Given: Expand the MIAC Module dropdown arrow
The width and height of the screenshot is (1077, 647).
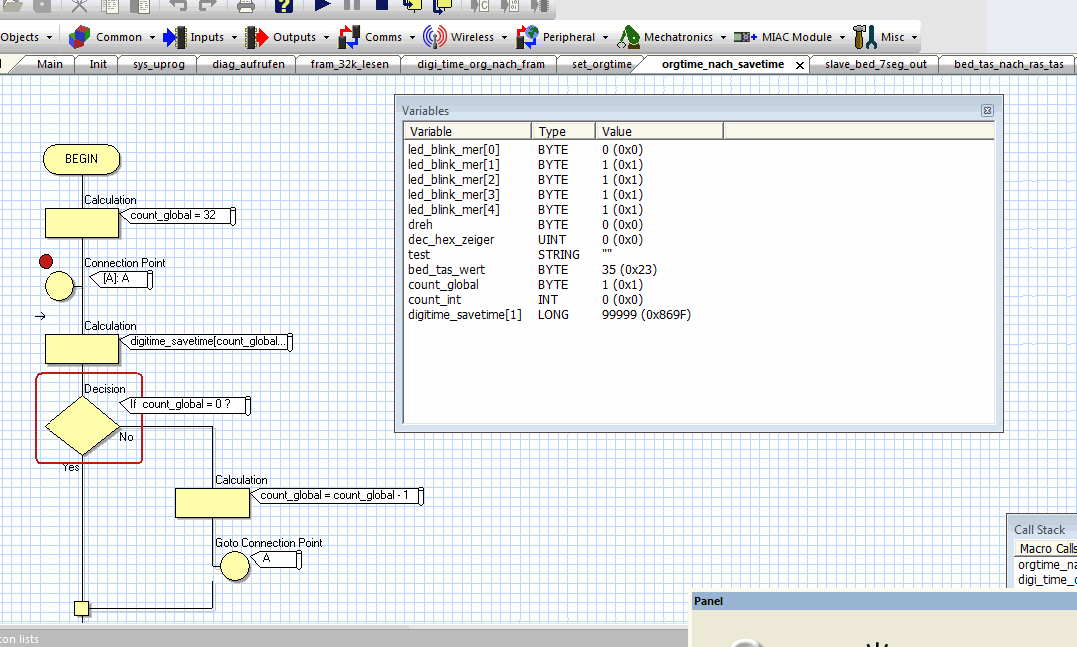Looking at the screenshot, I should [x=842, y=38].
